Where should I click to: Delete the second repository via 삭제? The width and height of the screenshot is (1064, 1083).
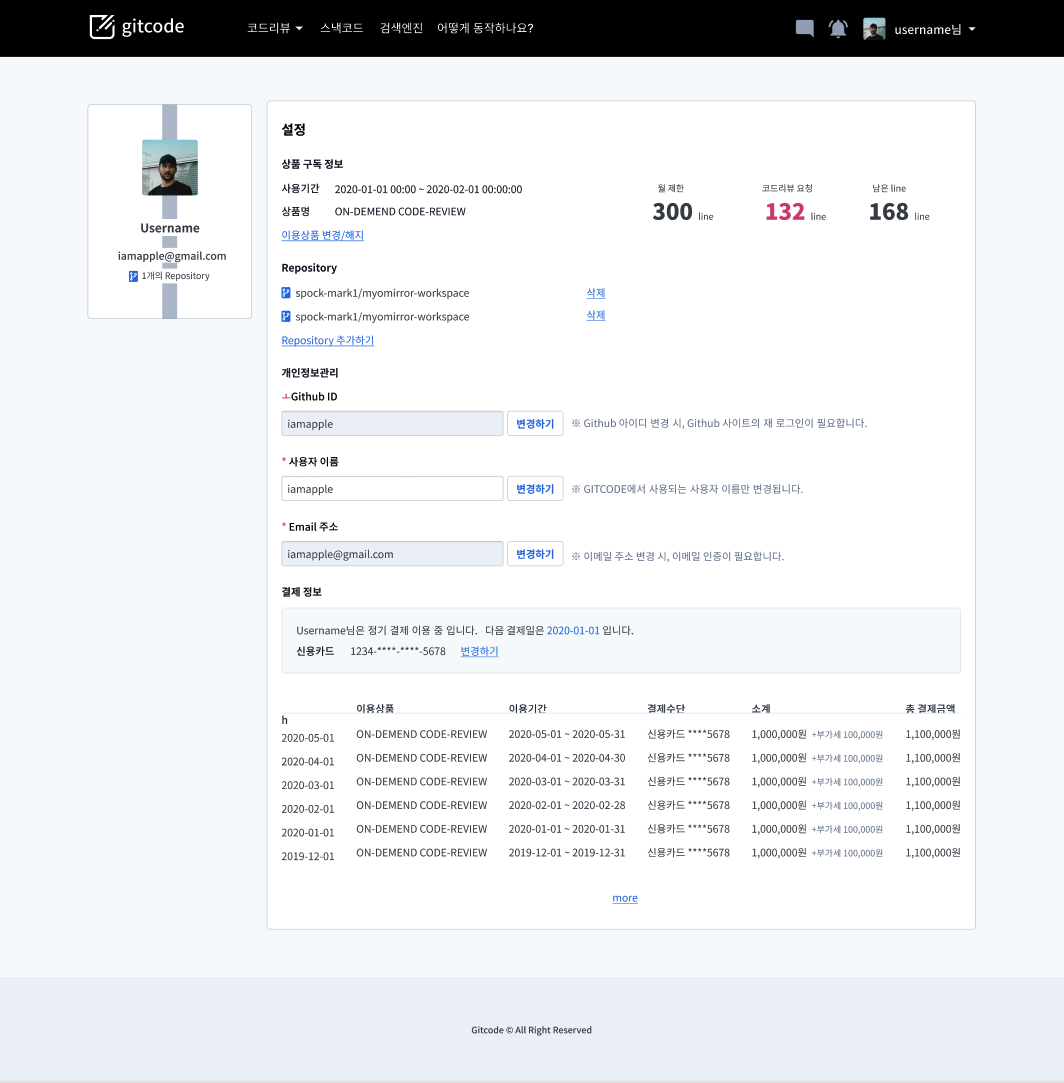pos(596,315)
